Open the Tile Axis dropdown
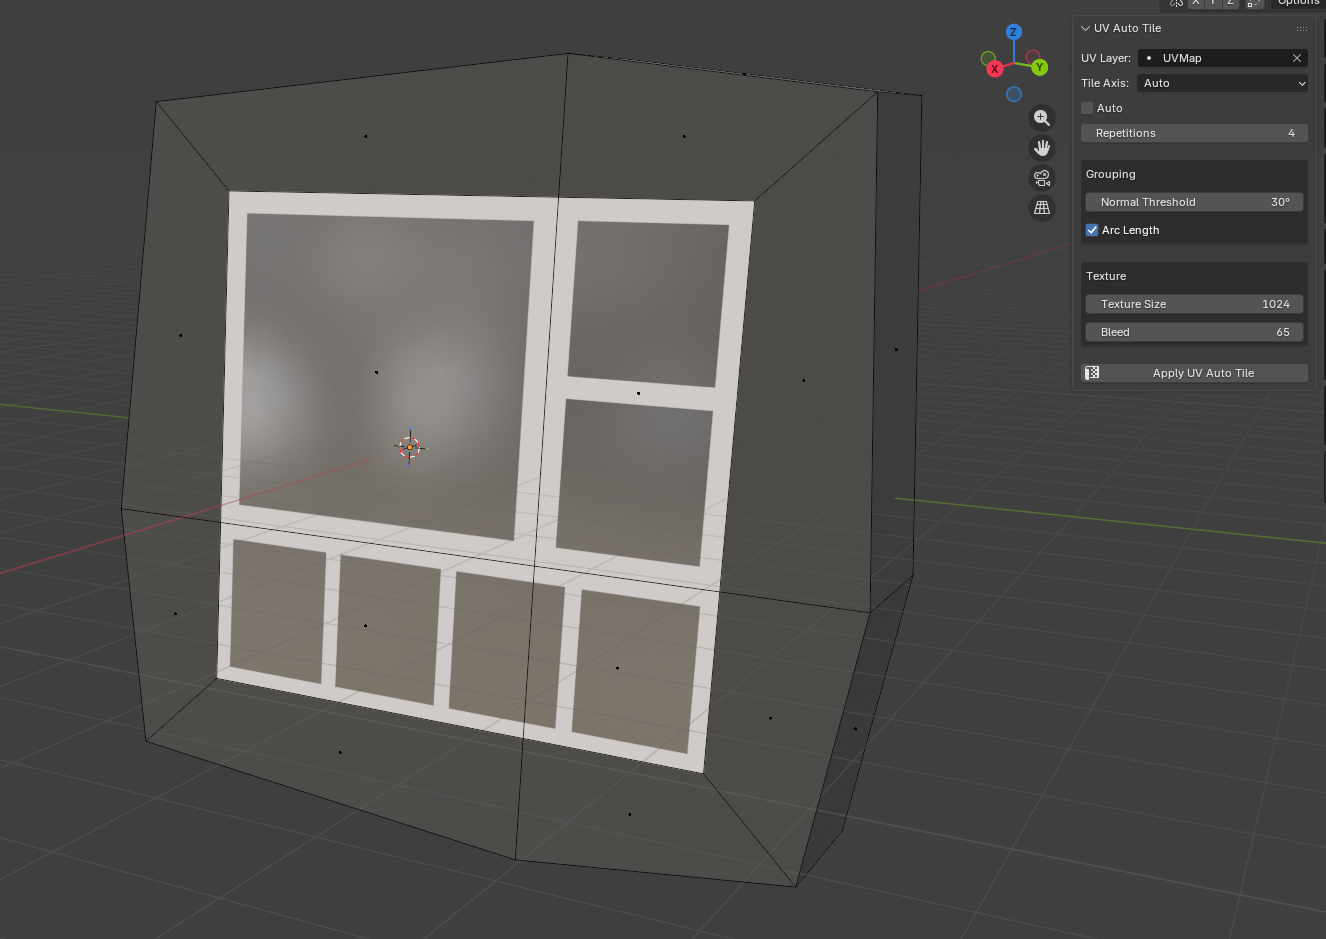 click(x=1223, y=83)
